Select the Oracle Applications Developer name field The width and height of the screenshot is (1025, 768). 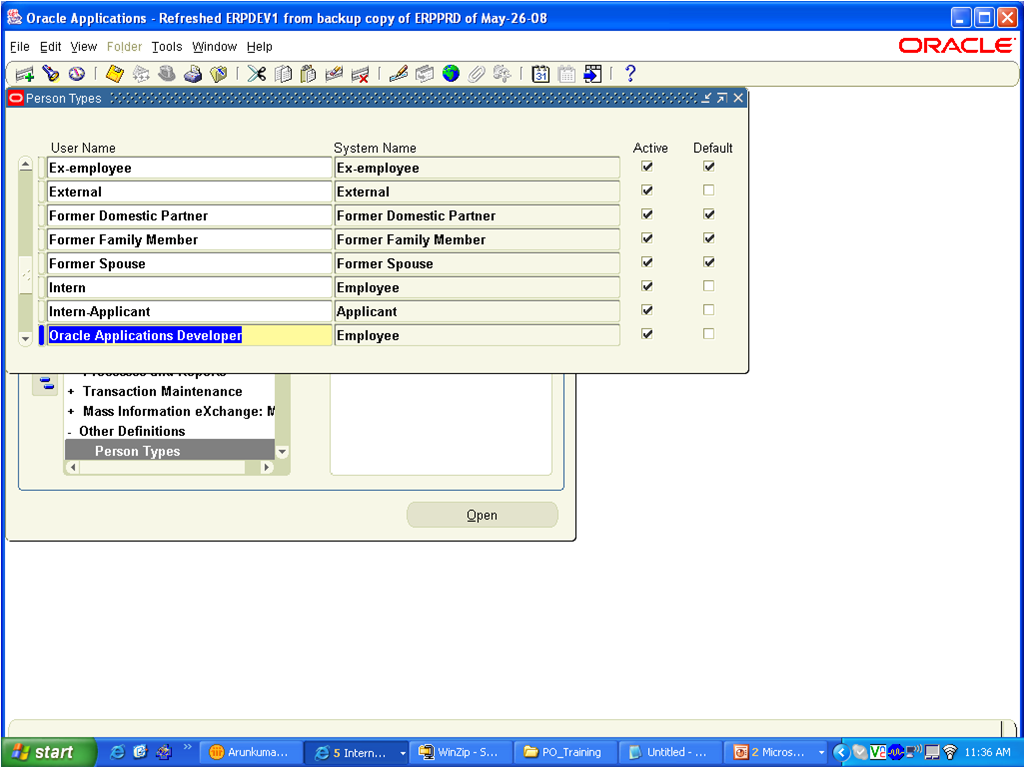point(189,335)
